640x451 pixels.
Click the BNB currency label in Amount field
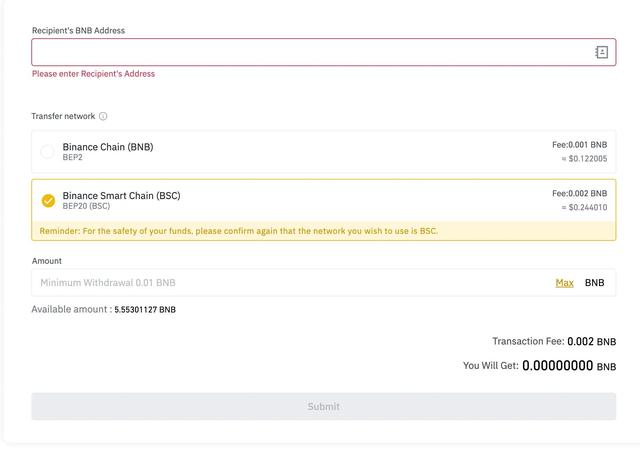[x=594, y=282]
